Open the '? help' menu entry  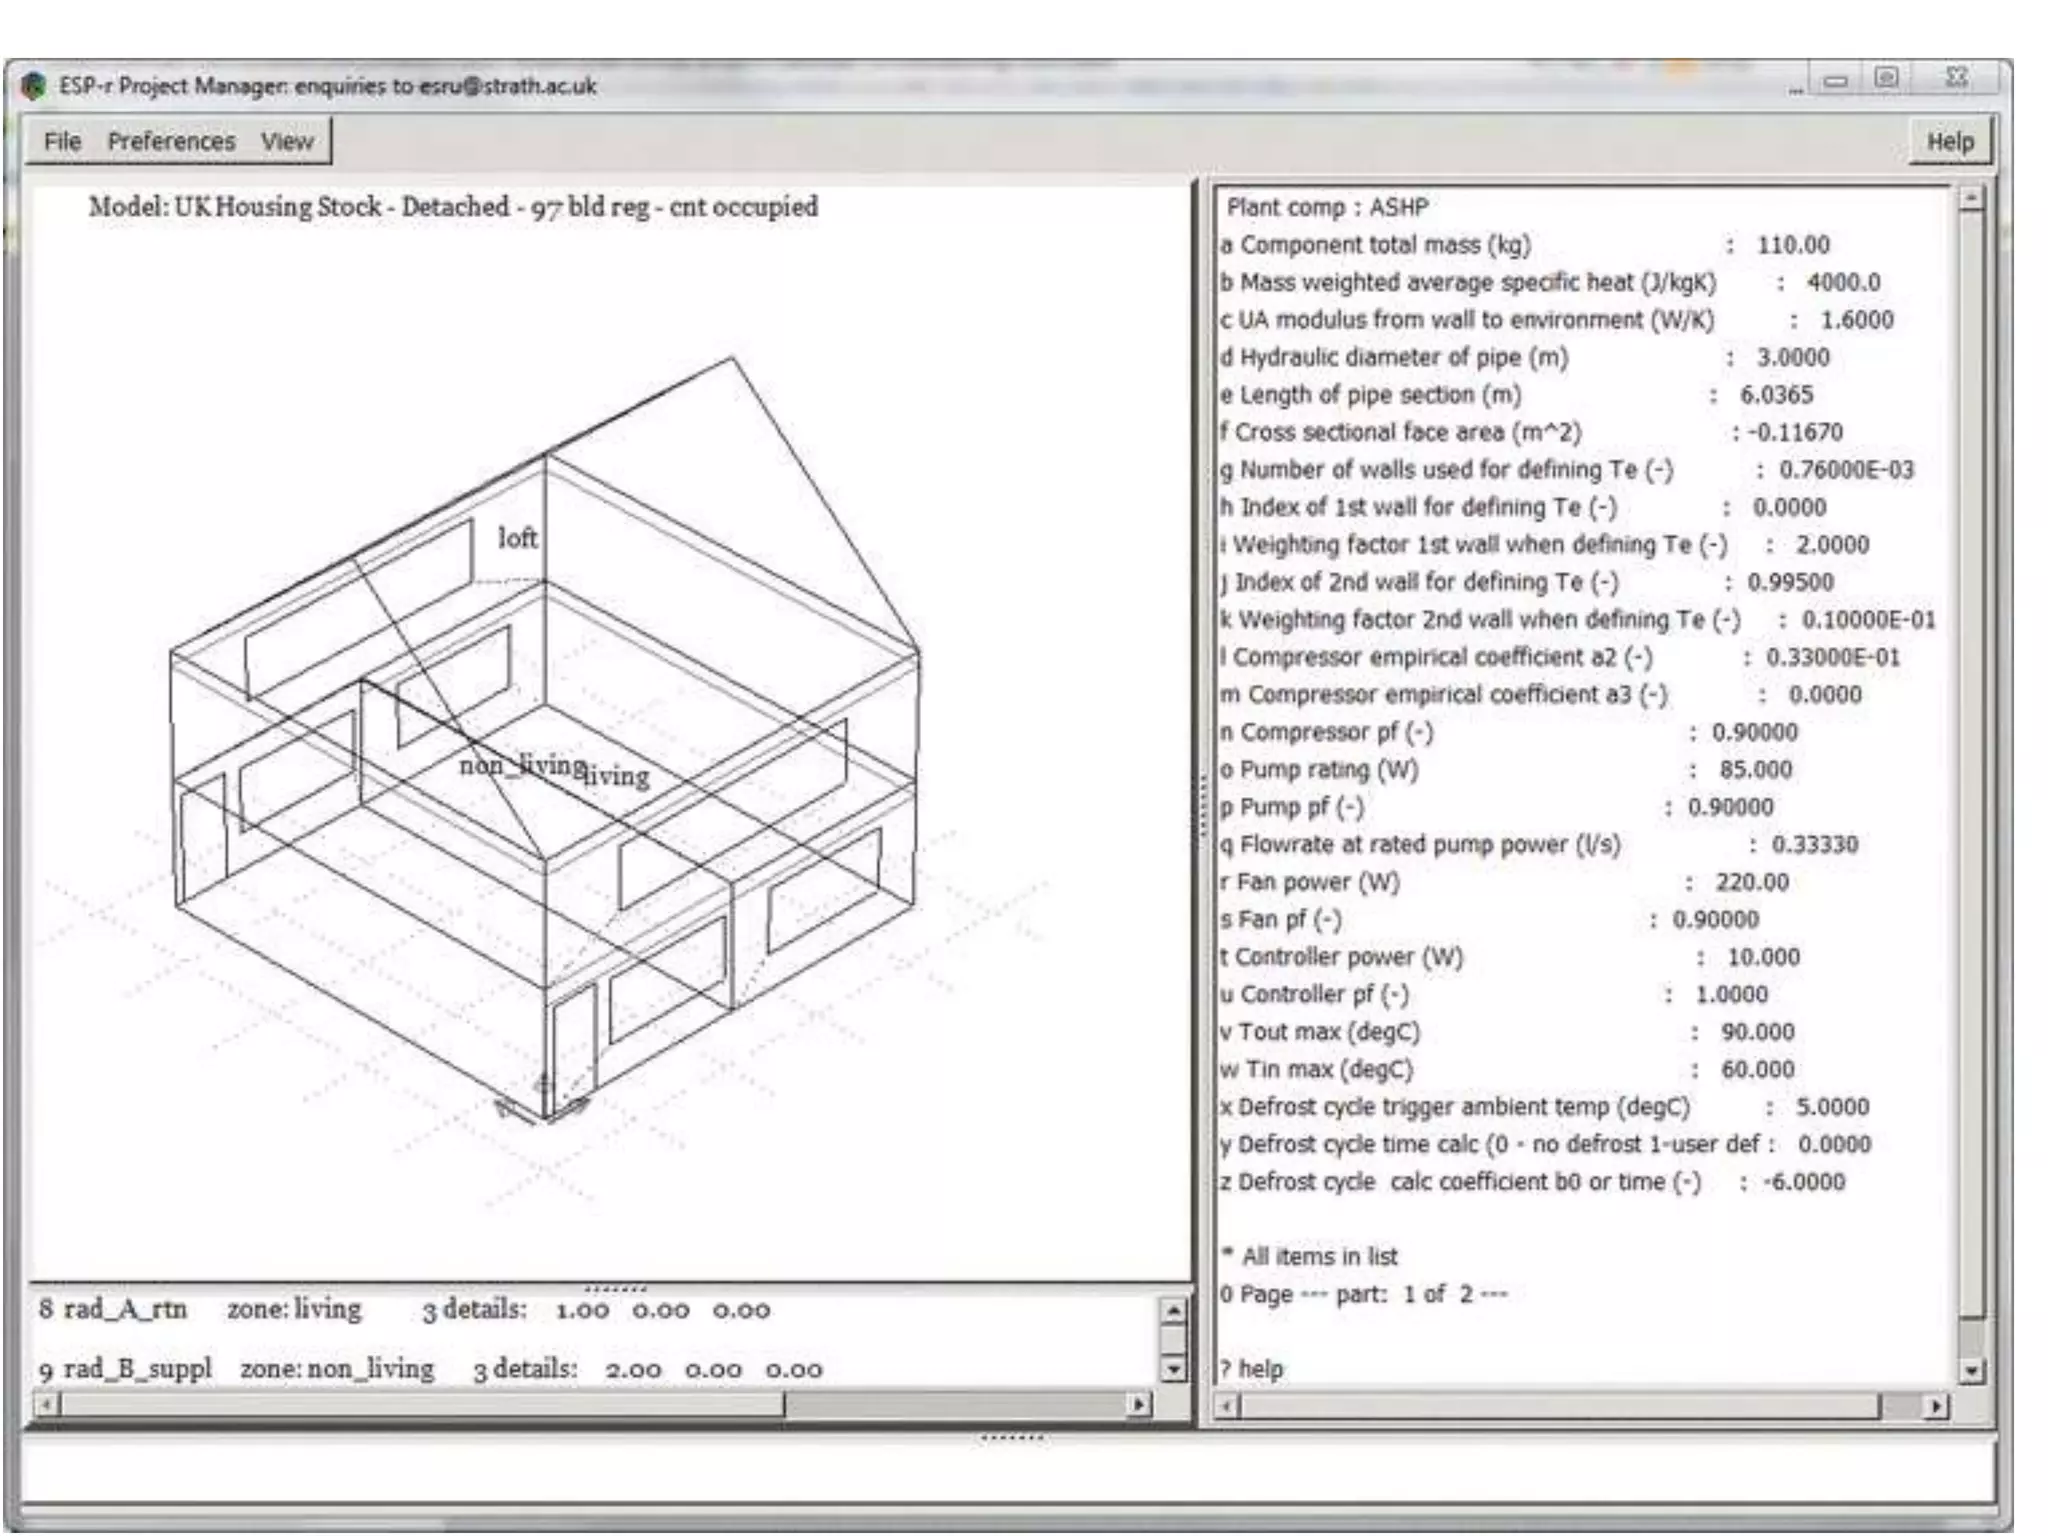point(1252,1369)
